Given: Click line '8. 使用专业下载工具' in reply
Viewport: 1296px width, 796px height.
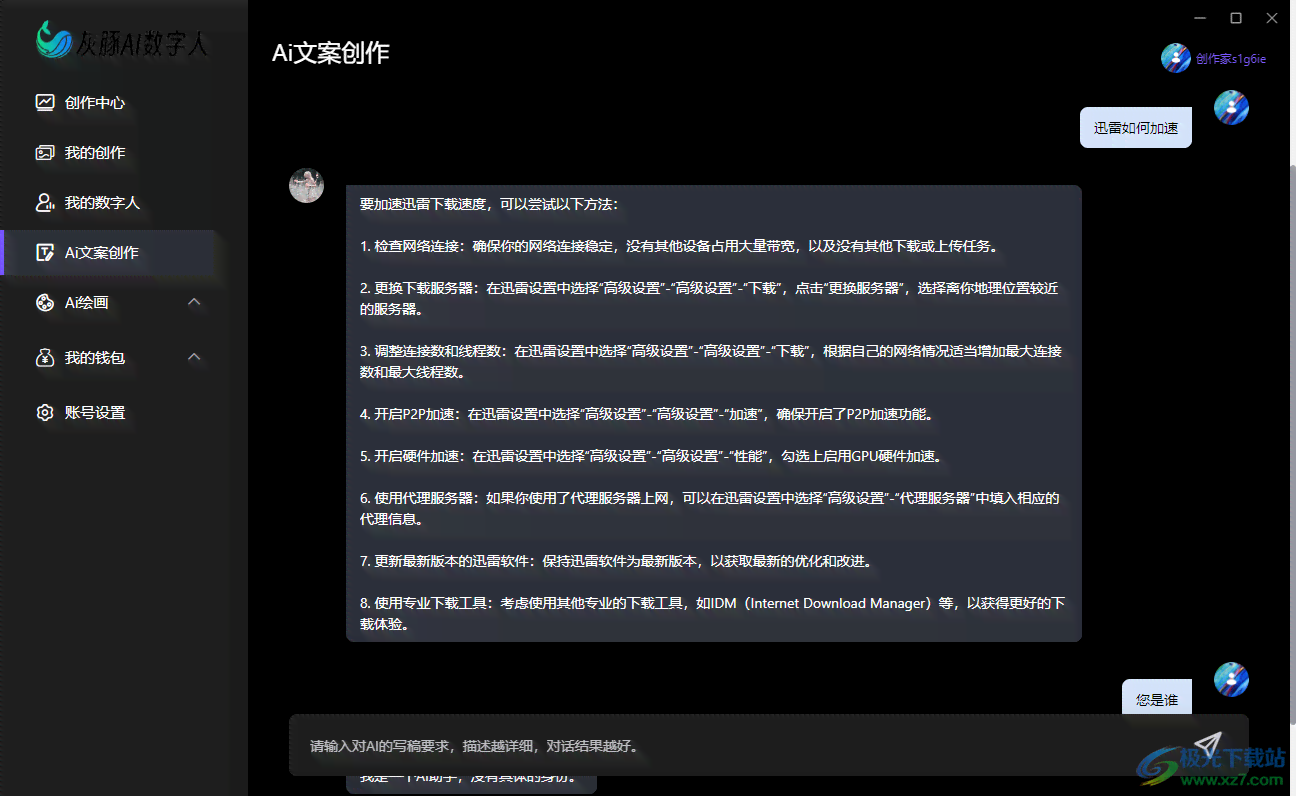Looking at the screenshot, I should point(712,614).
